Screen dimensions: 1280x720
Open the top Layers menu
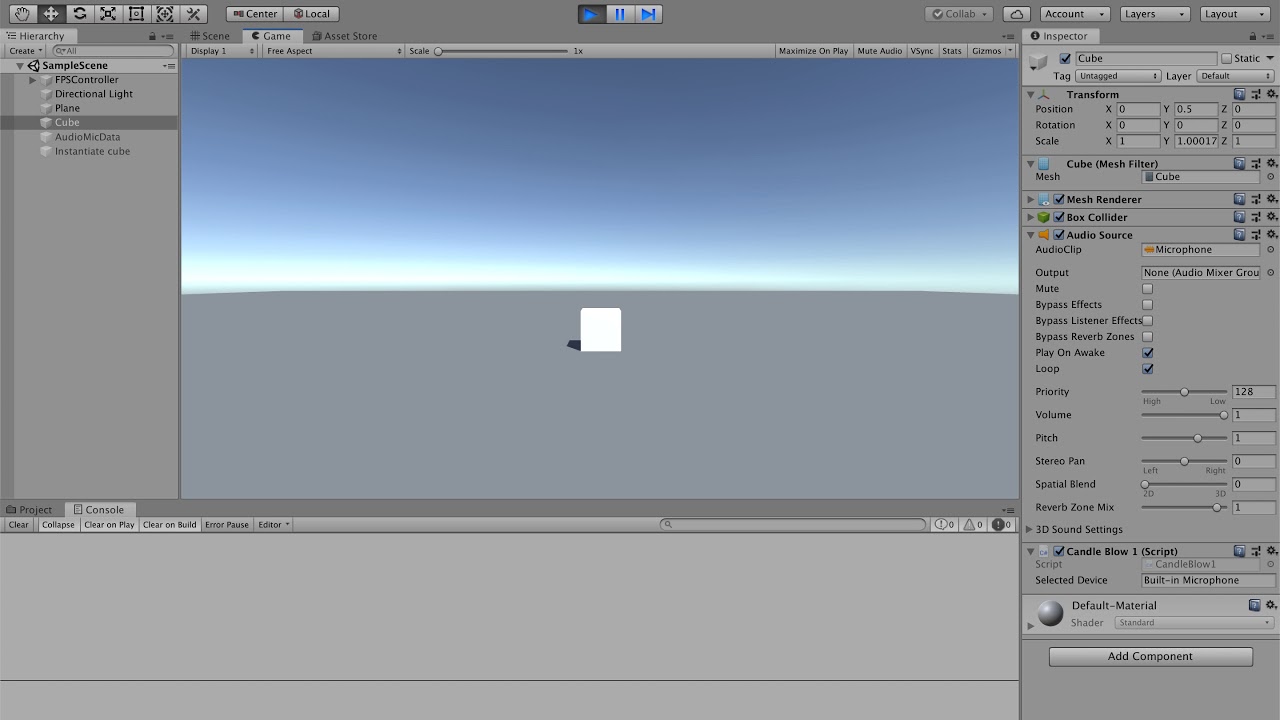(x=1154, y=14)
